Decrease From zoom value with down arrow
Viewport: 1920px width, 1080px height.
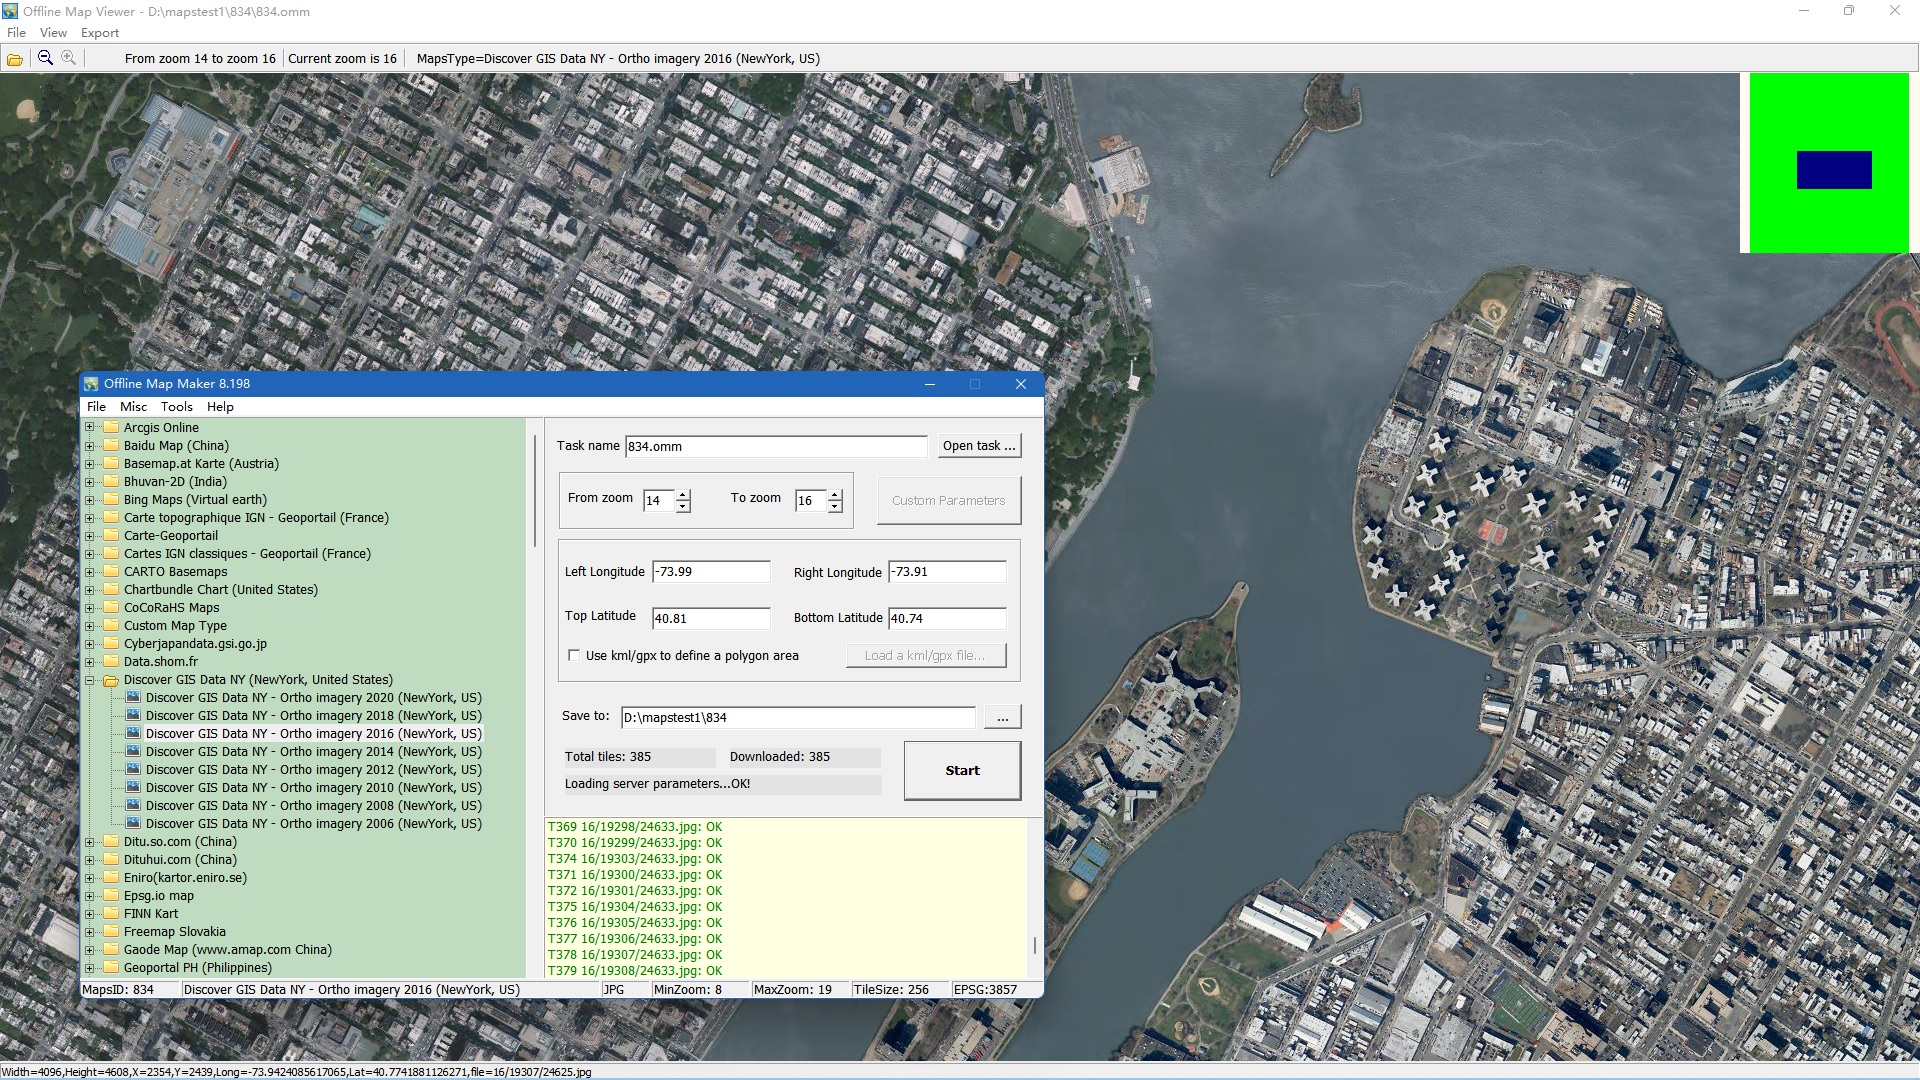(683, 507)
